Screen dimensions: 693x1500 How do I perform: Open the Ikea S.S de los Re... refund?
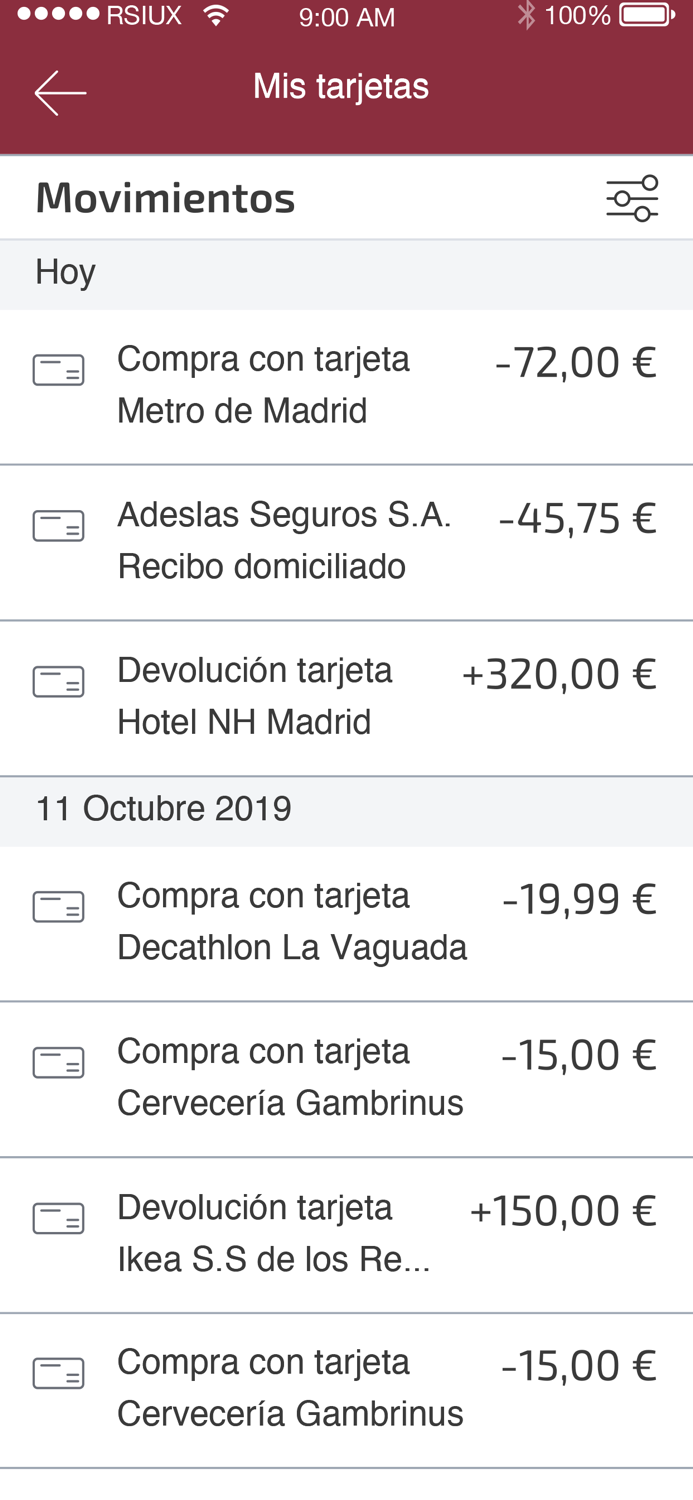click(x=346, y=1231)
